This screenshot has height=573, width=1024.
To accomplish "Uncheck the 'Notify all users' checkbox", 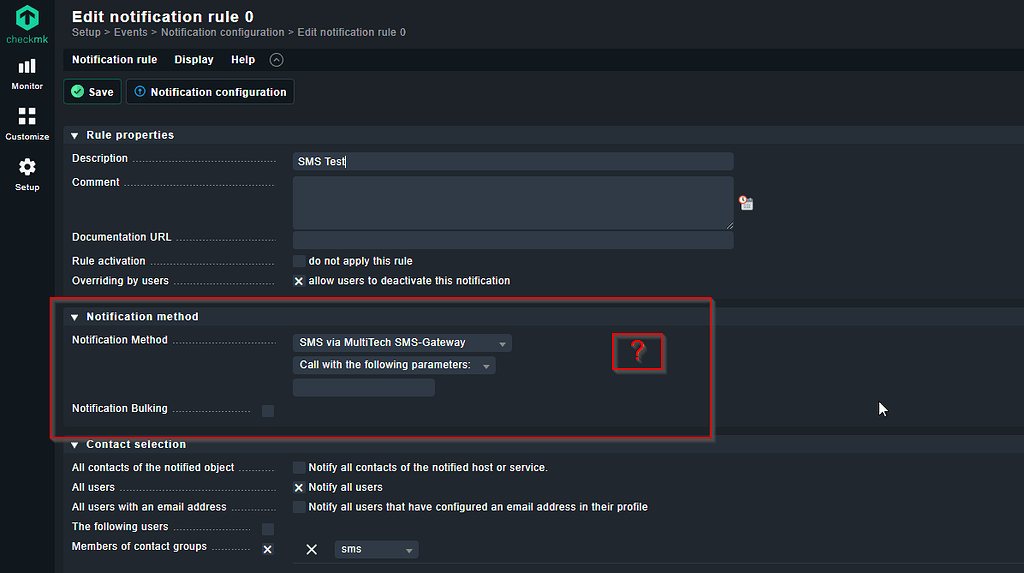I will [x=299, y=488].
